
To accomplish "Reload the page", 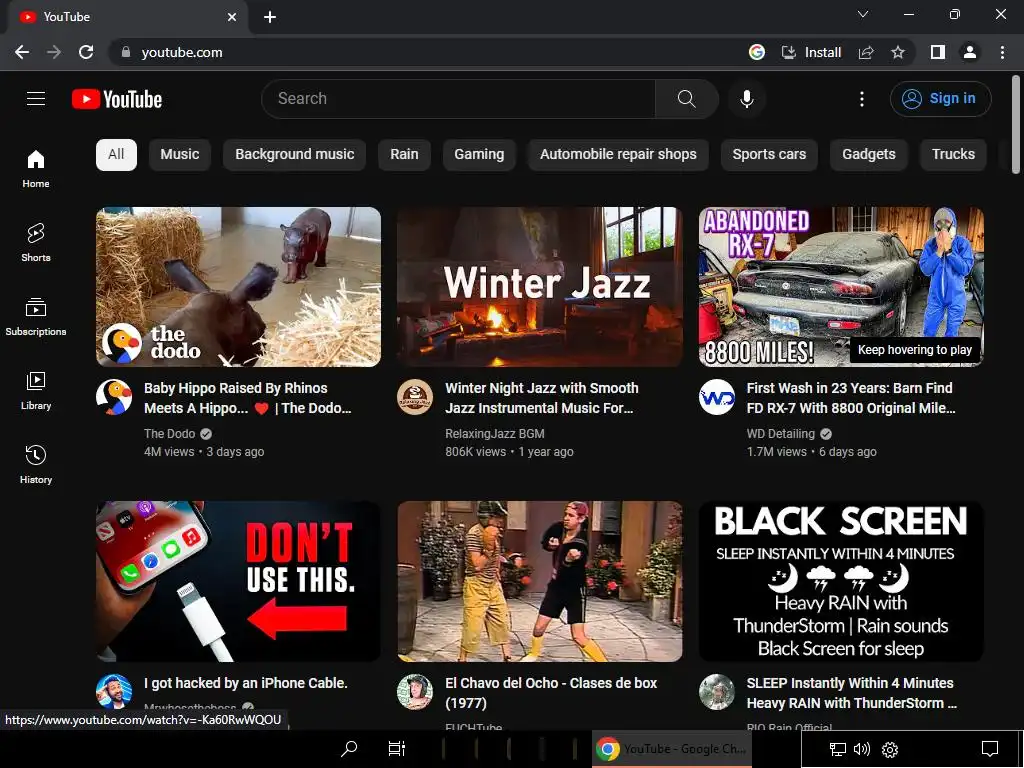I will tap(86, 52).
